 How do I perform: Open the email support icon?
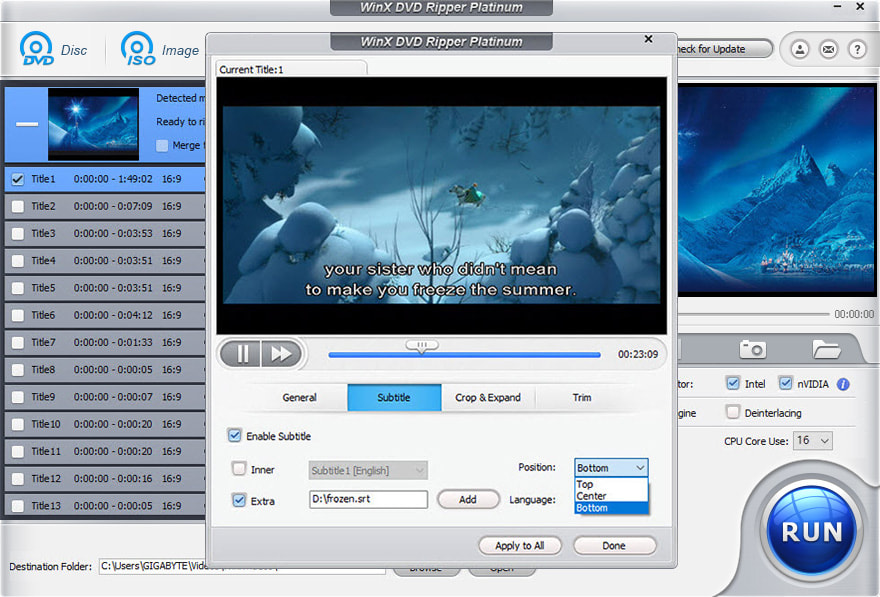click(x=828, y=49)
